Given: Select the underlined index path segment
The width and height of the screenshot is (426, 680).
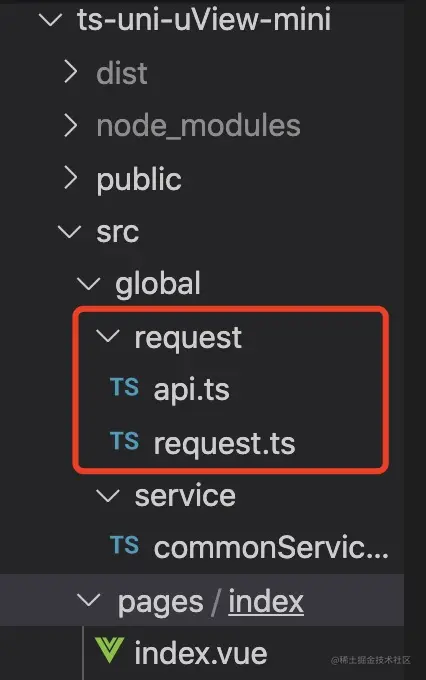Looking at the screenshot, I should [266, 602].
